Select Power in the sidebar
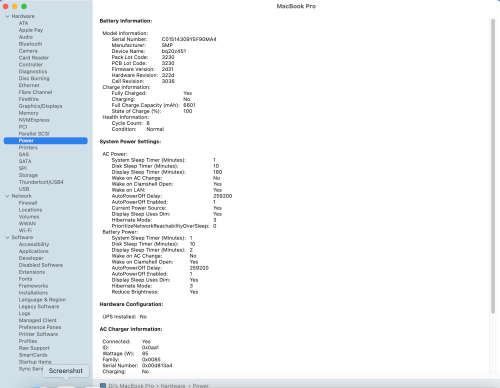 46,141
